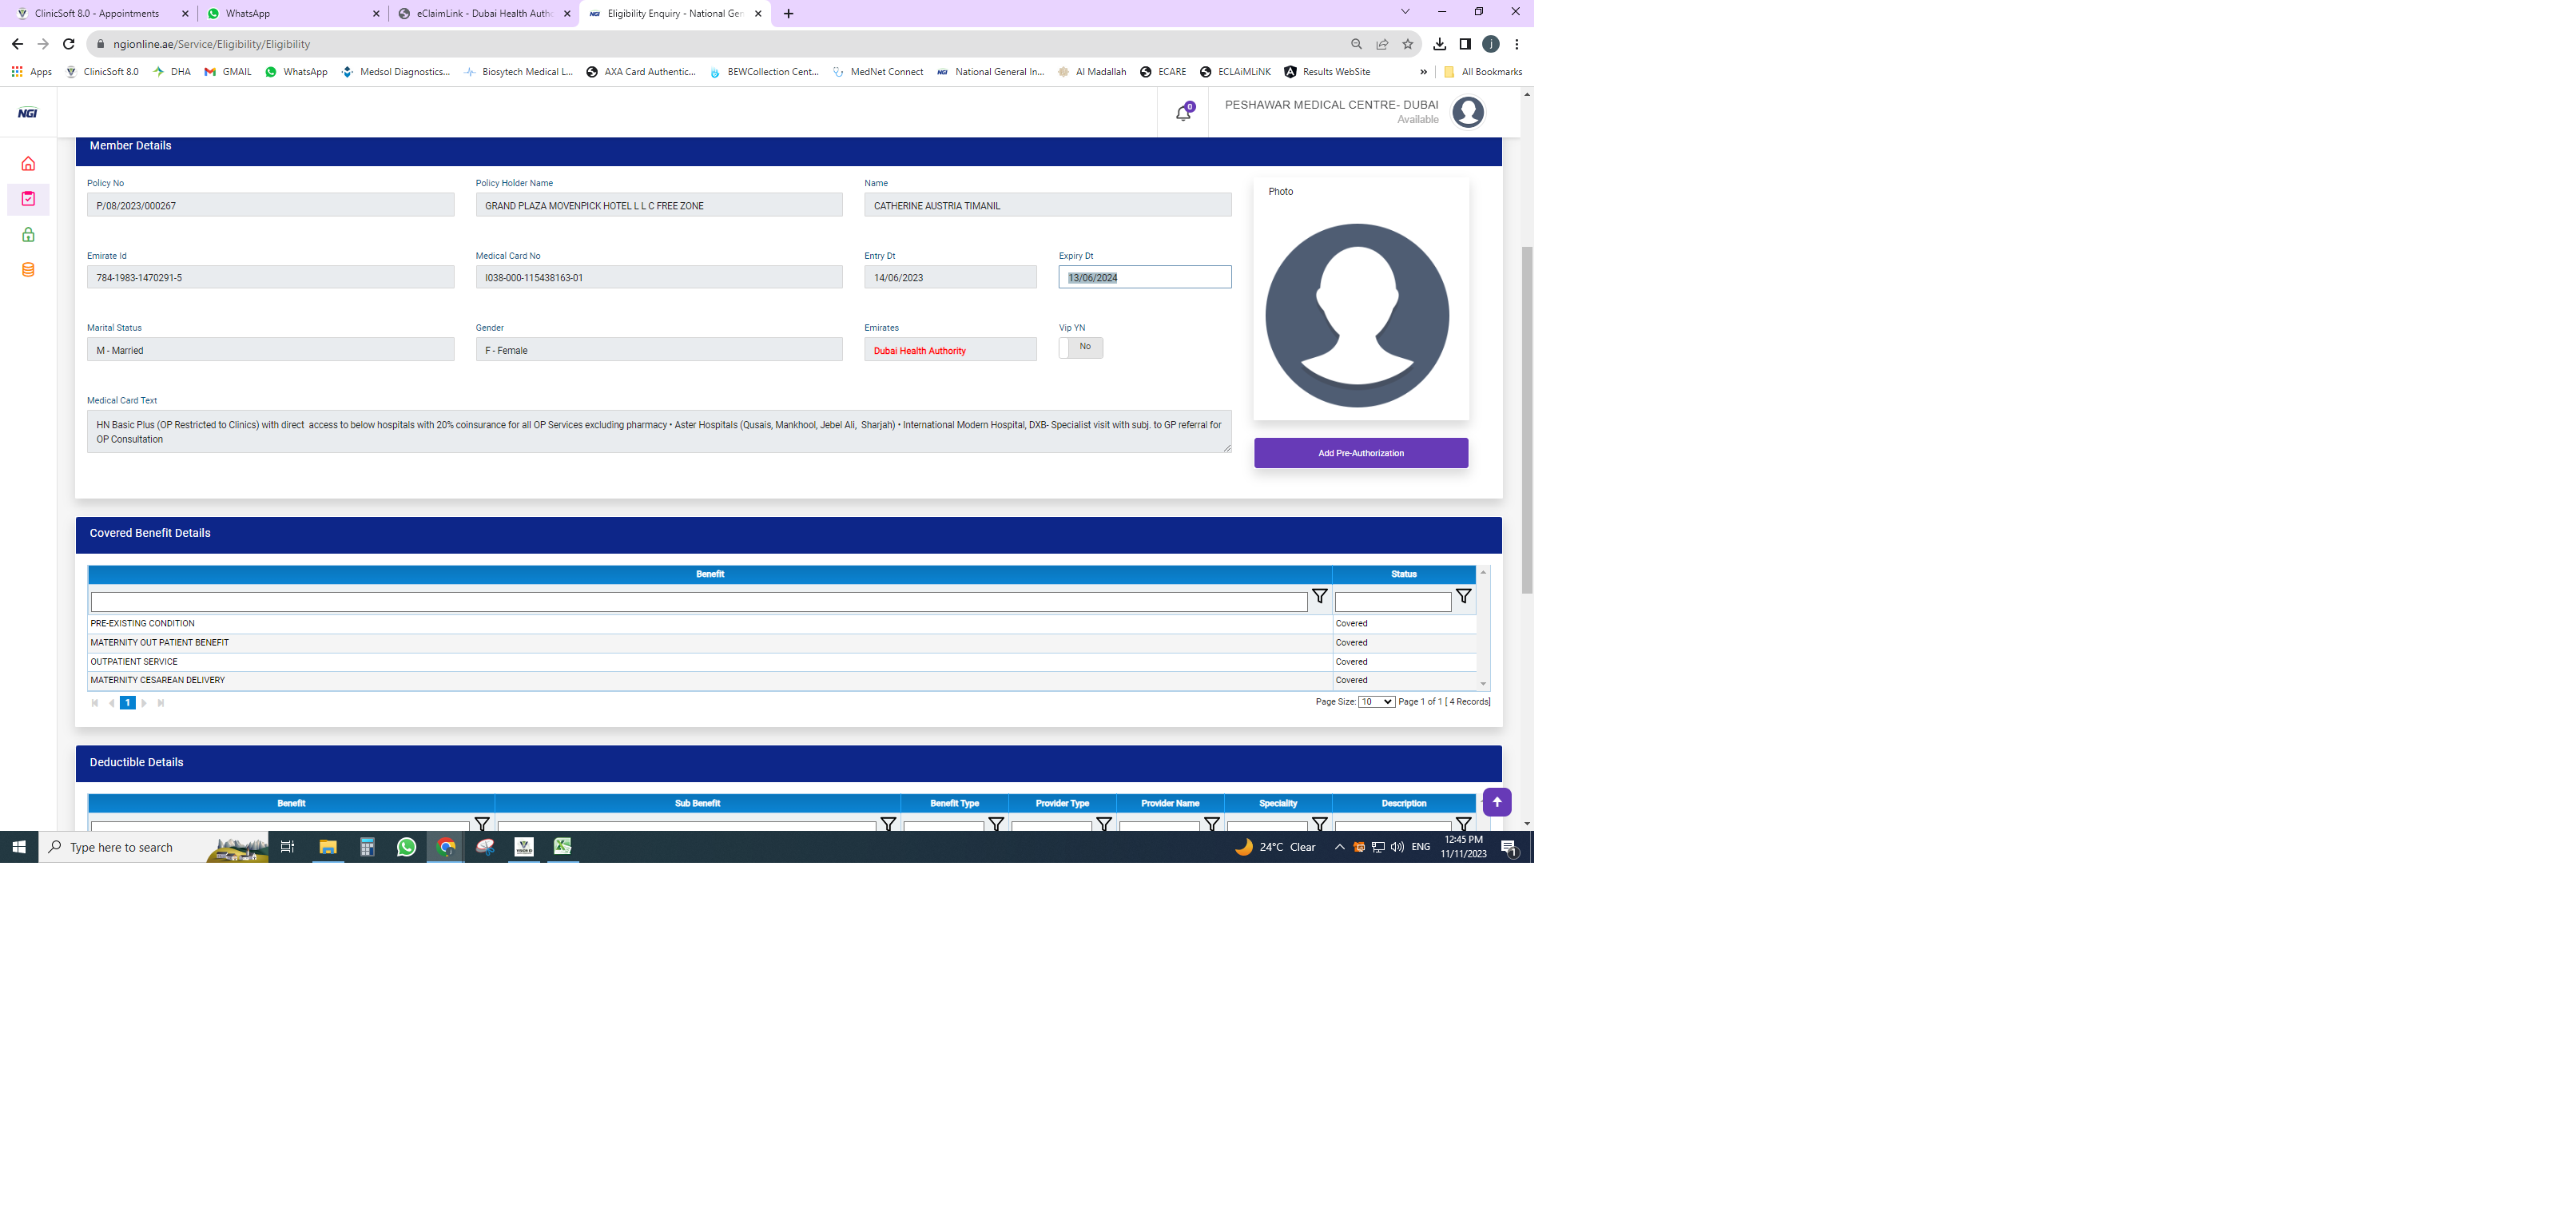
Task: Open the green lock sidebar icon
Action: pyautogui.click(x=28, y=235)
